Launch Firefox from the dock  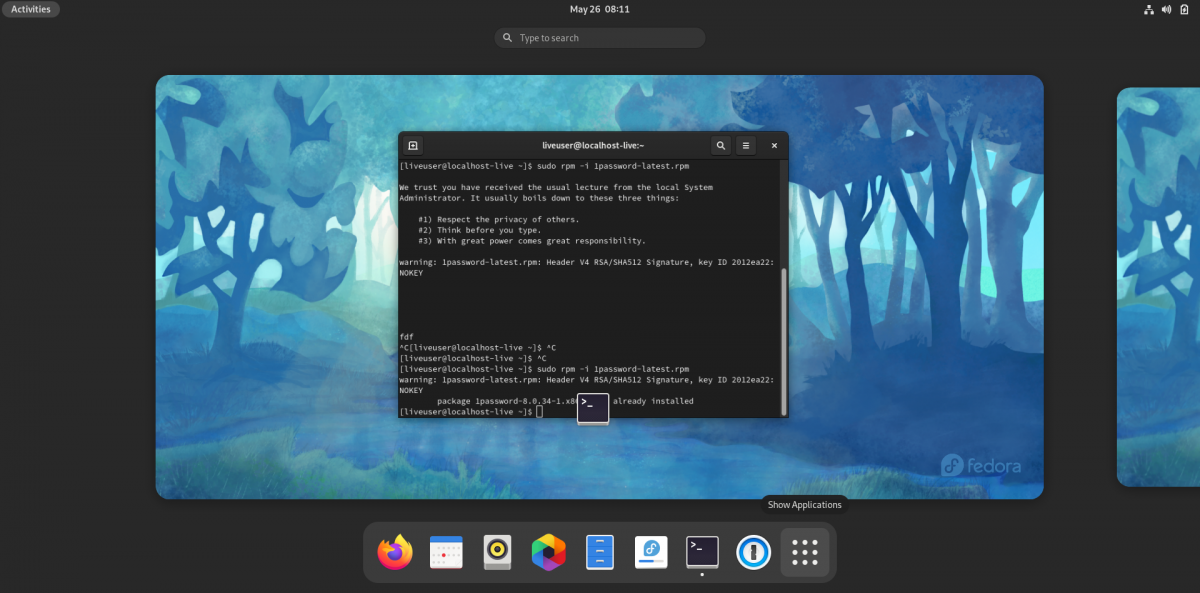coord(395,552)
